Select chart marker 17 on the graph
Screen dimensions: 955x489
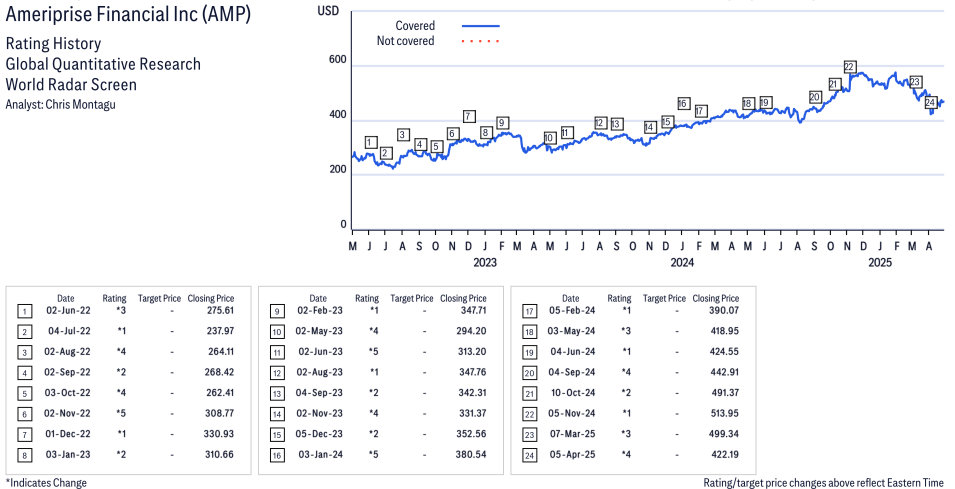700,111
